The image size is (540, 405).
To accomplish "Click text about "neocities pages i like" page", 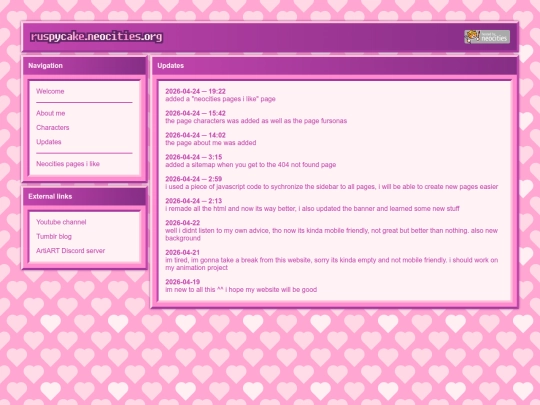I will [x=220, y=99].
